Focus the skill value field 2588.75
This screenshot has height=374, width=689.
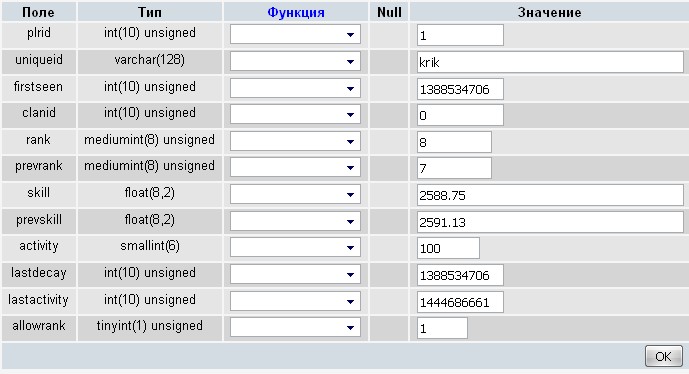point(550,195)
